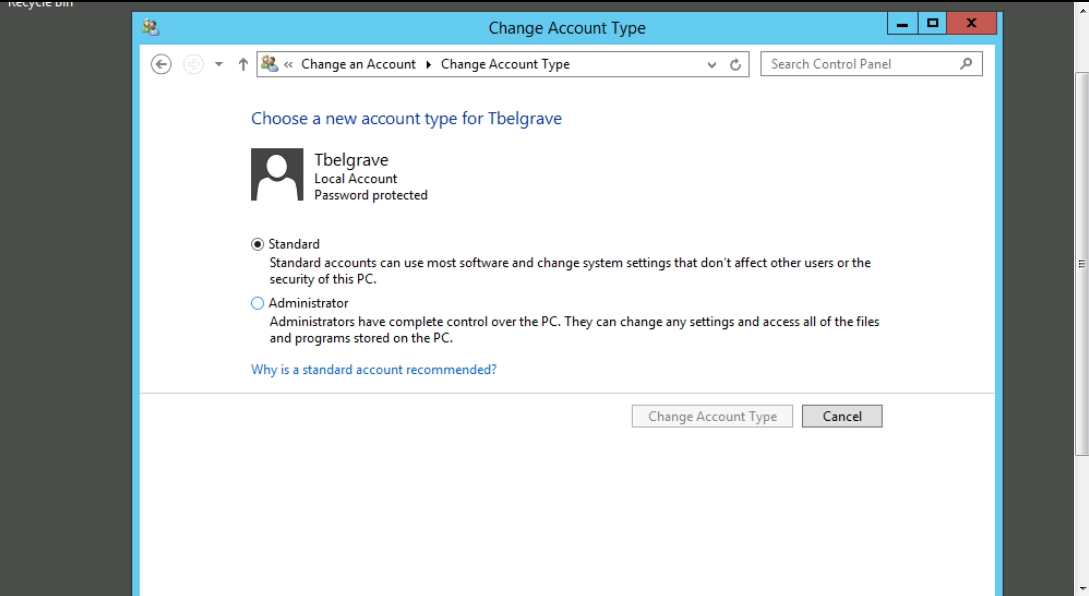Select the Administrator account type
1089x596 pixels.
point(258,304)
